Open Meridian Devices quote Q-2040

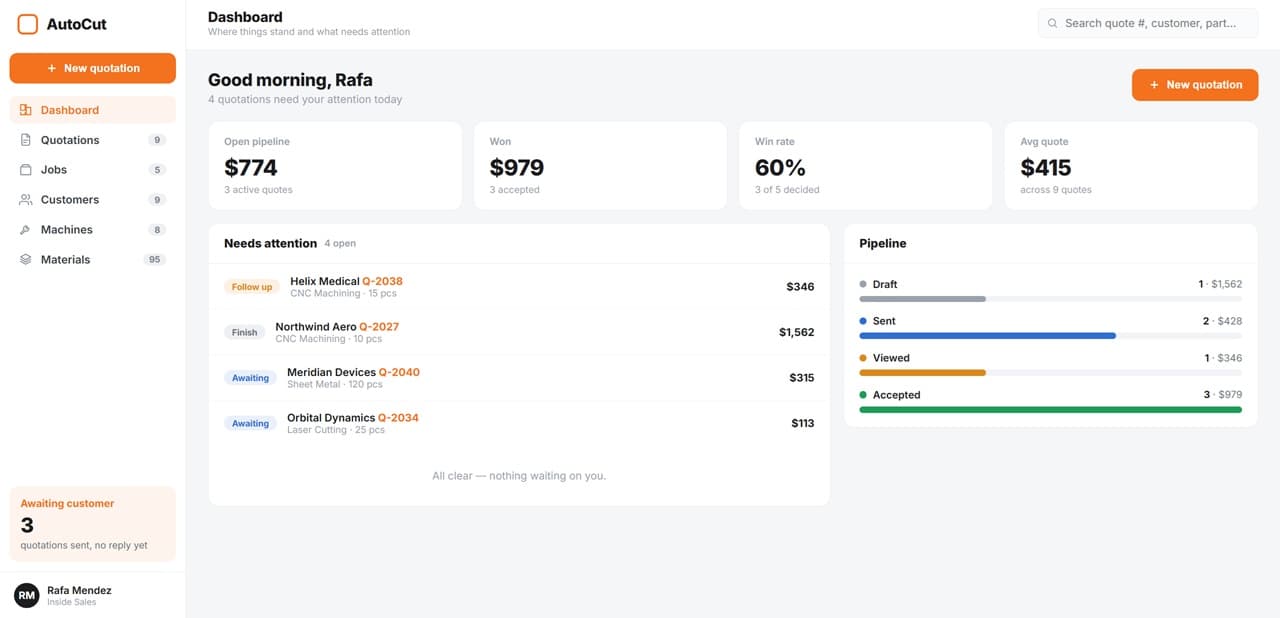[x=399, y=372]
